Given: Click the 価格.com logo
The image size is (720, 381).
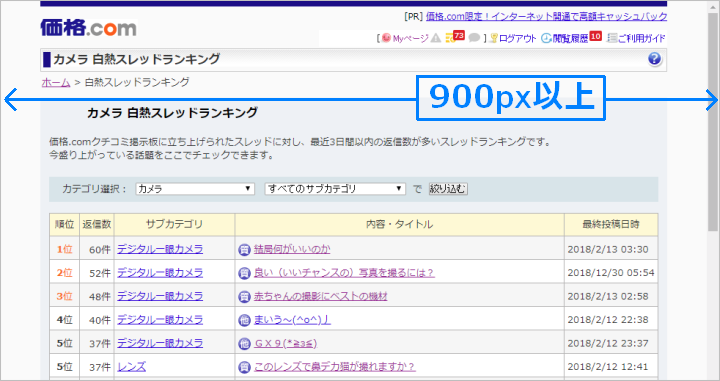Looking at the screenshot, I should pyautogui.click(x=88, y=28).
